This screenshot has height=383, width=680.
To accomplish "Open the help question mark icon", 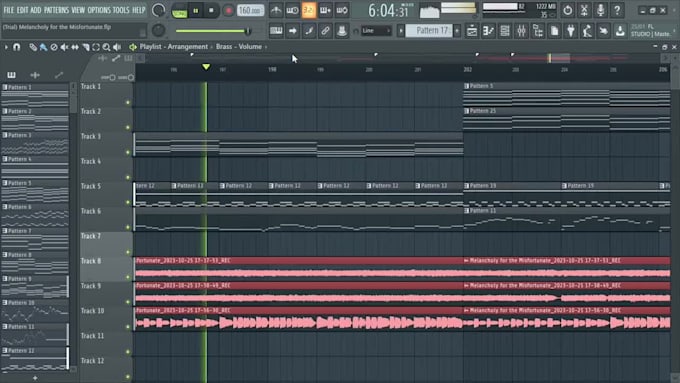I will (617, 10).
